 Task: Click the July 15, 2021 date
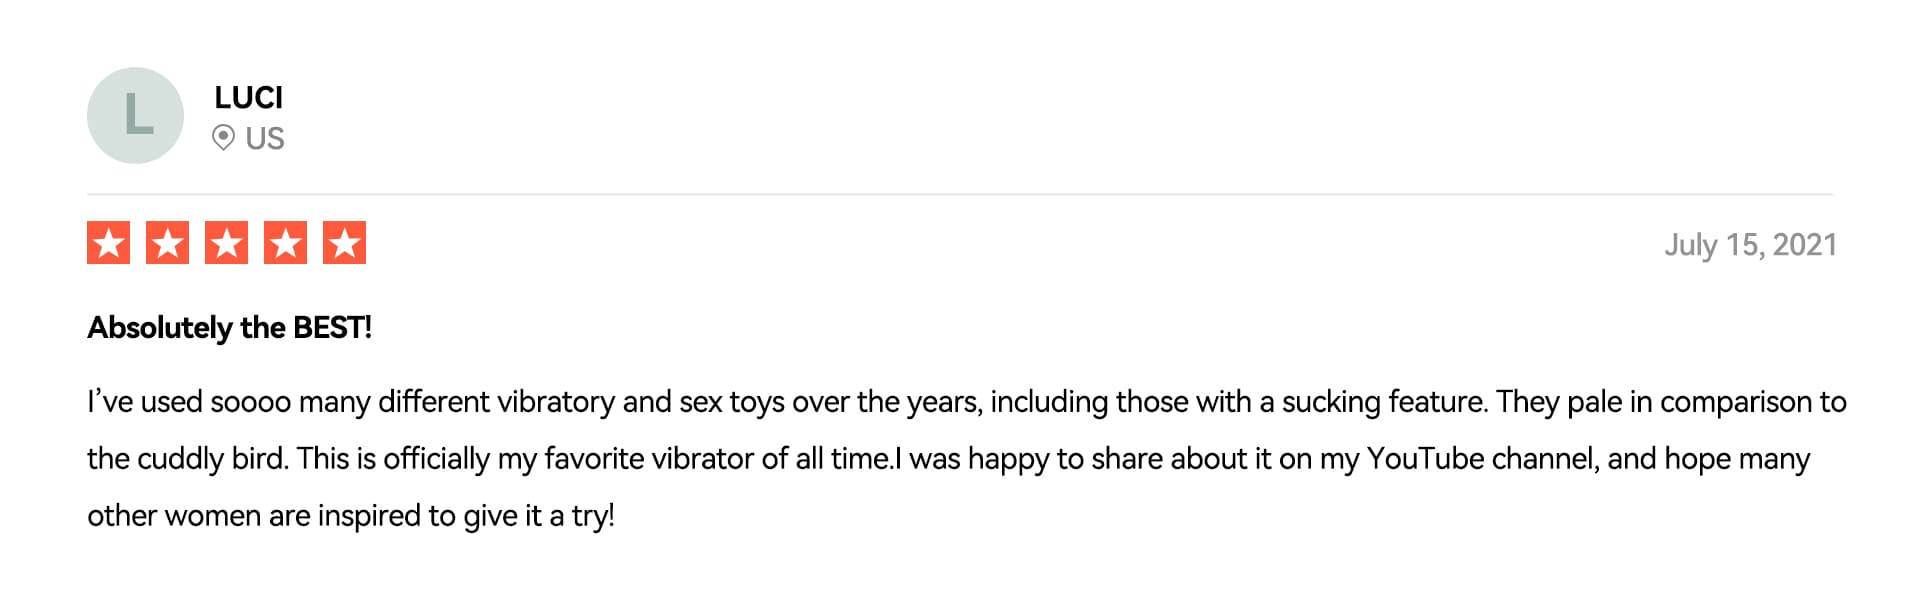(x=1750, y=245)
